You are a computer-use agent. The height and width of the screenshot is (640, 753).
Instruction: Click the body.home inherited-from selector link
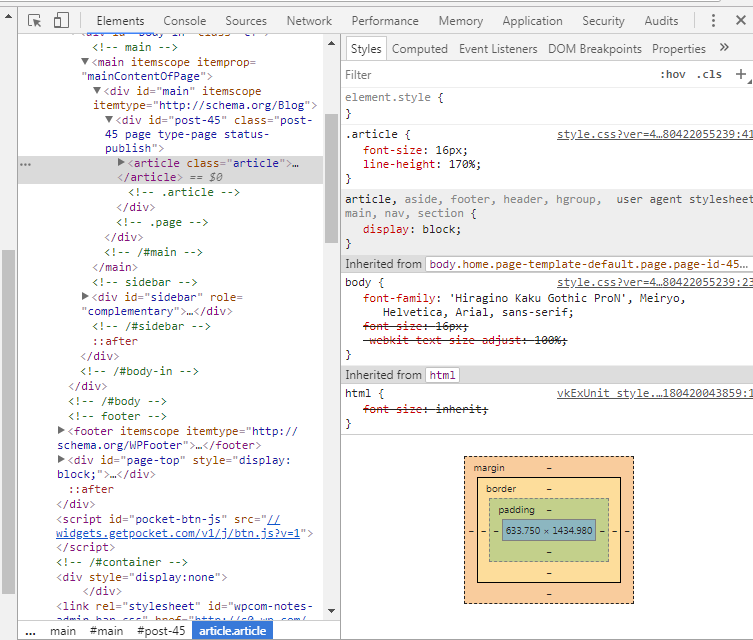pyautogui.click(x=588, y=264)
